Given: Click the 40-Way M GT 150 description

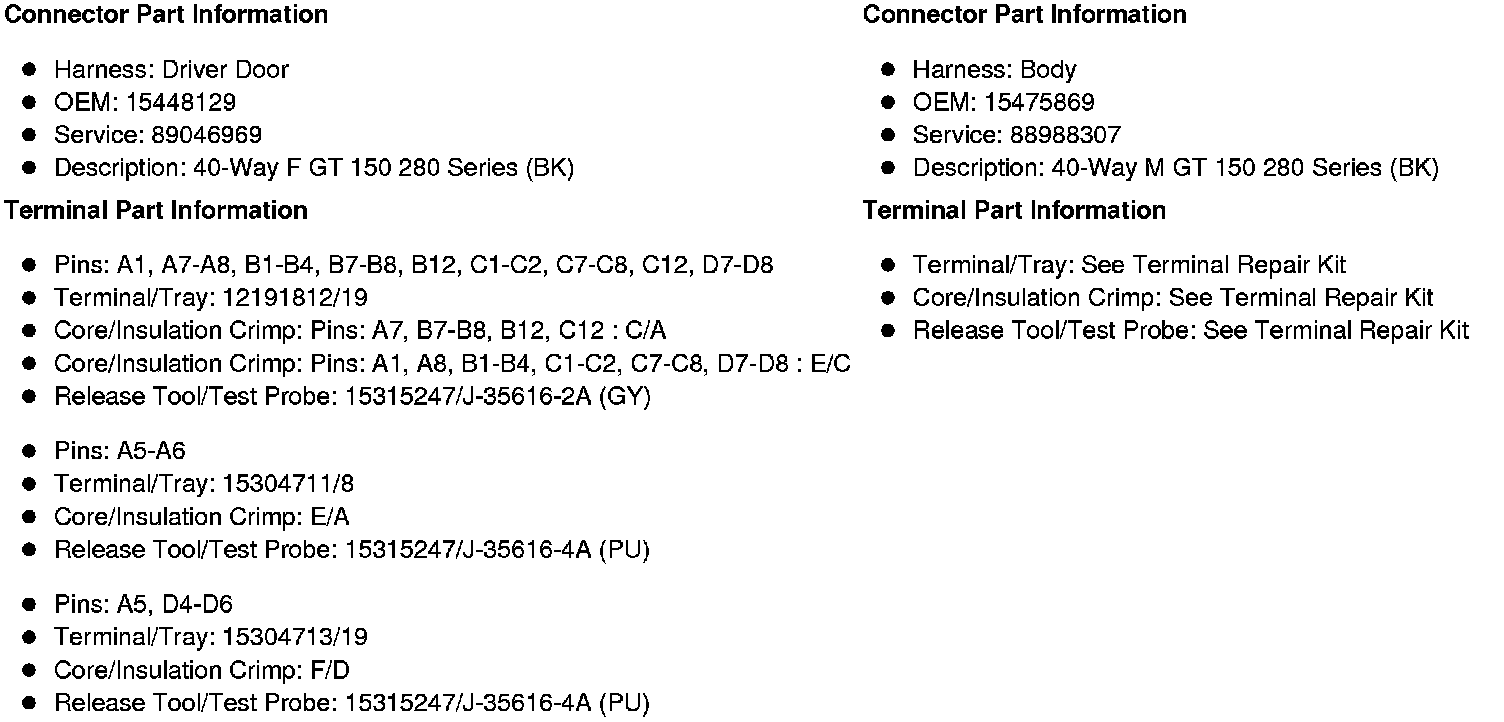Looking at the screenshot, I should point(1175,168).
